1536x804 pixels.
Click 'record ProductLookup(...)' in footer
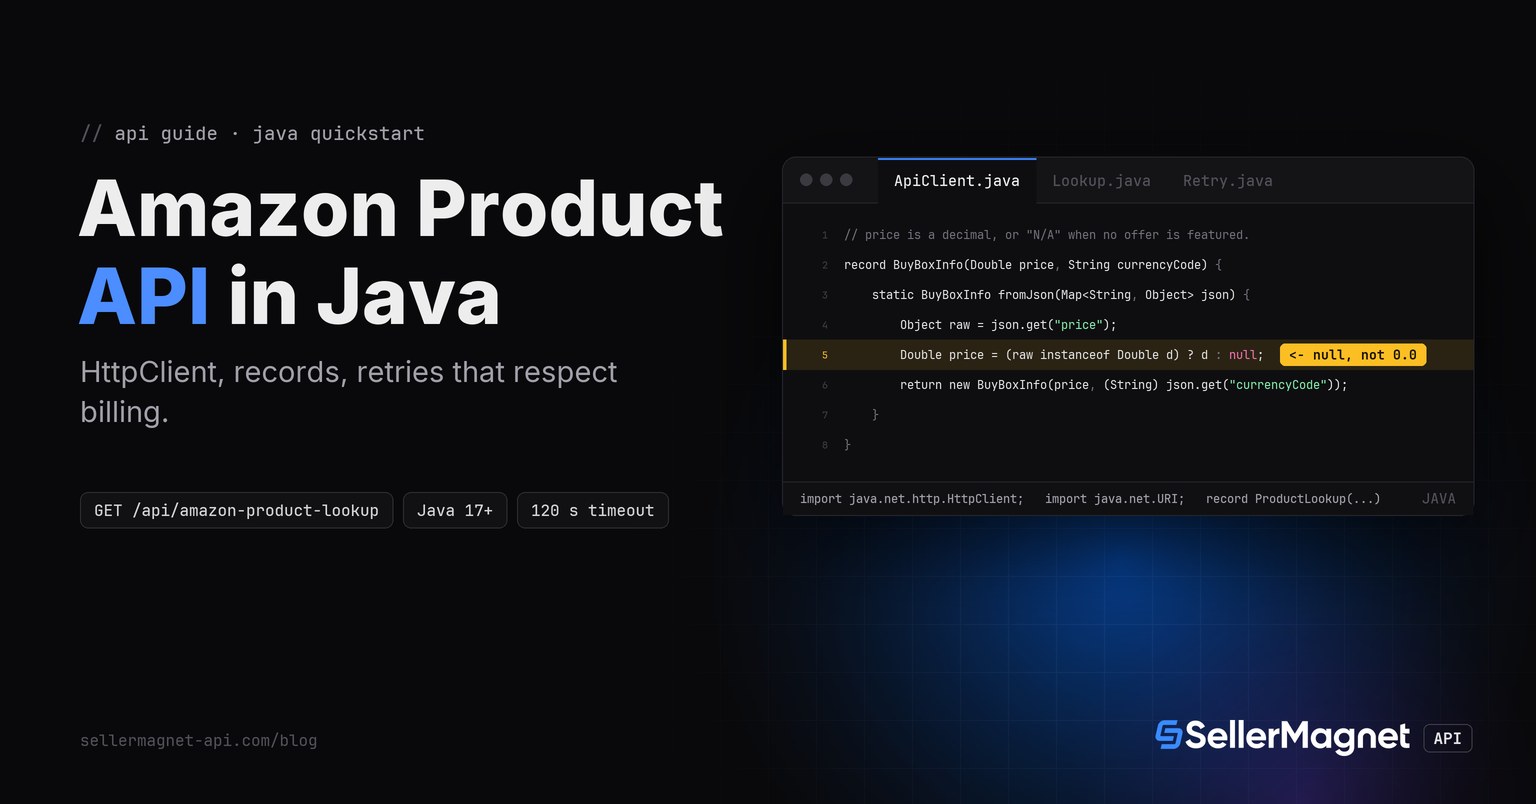pyautogui.click(x=1293, y=498)
